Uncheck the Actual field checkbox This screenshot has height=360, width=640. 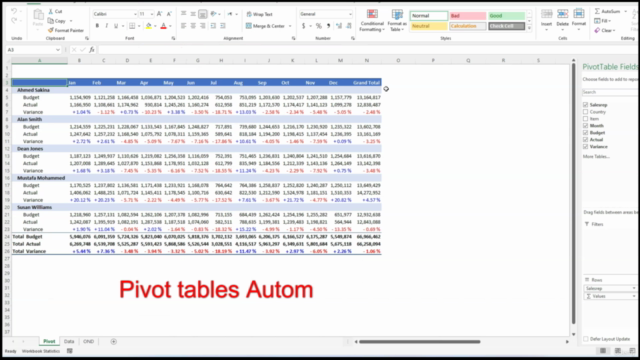pyautogui.click(x=585, y=140)
